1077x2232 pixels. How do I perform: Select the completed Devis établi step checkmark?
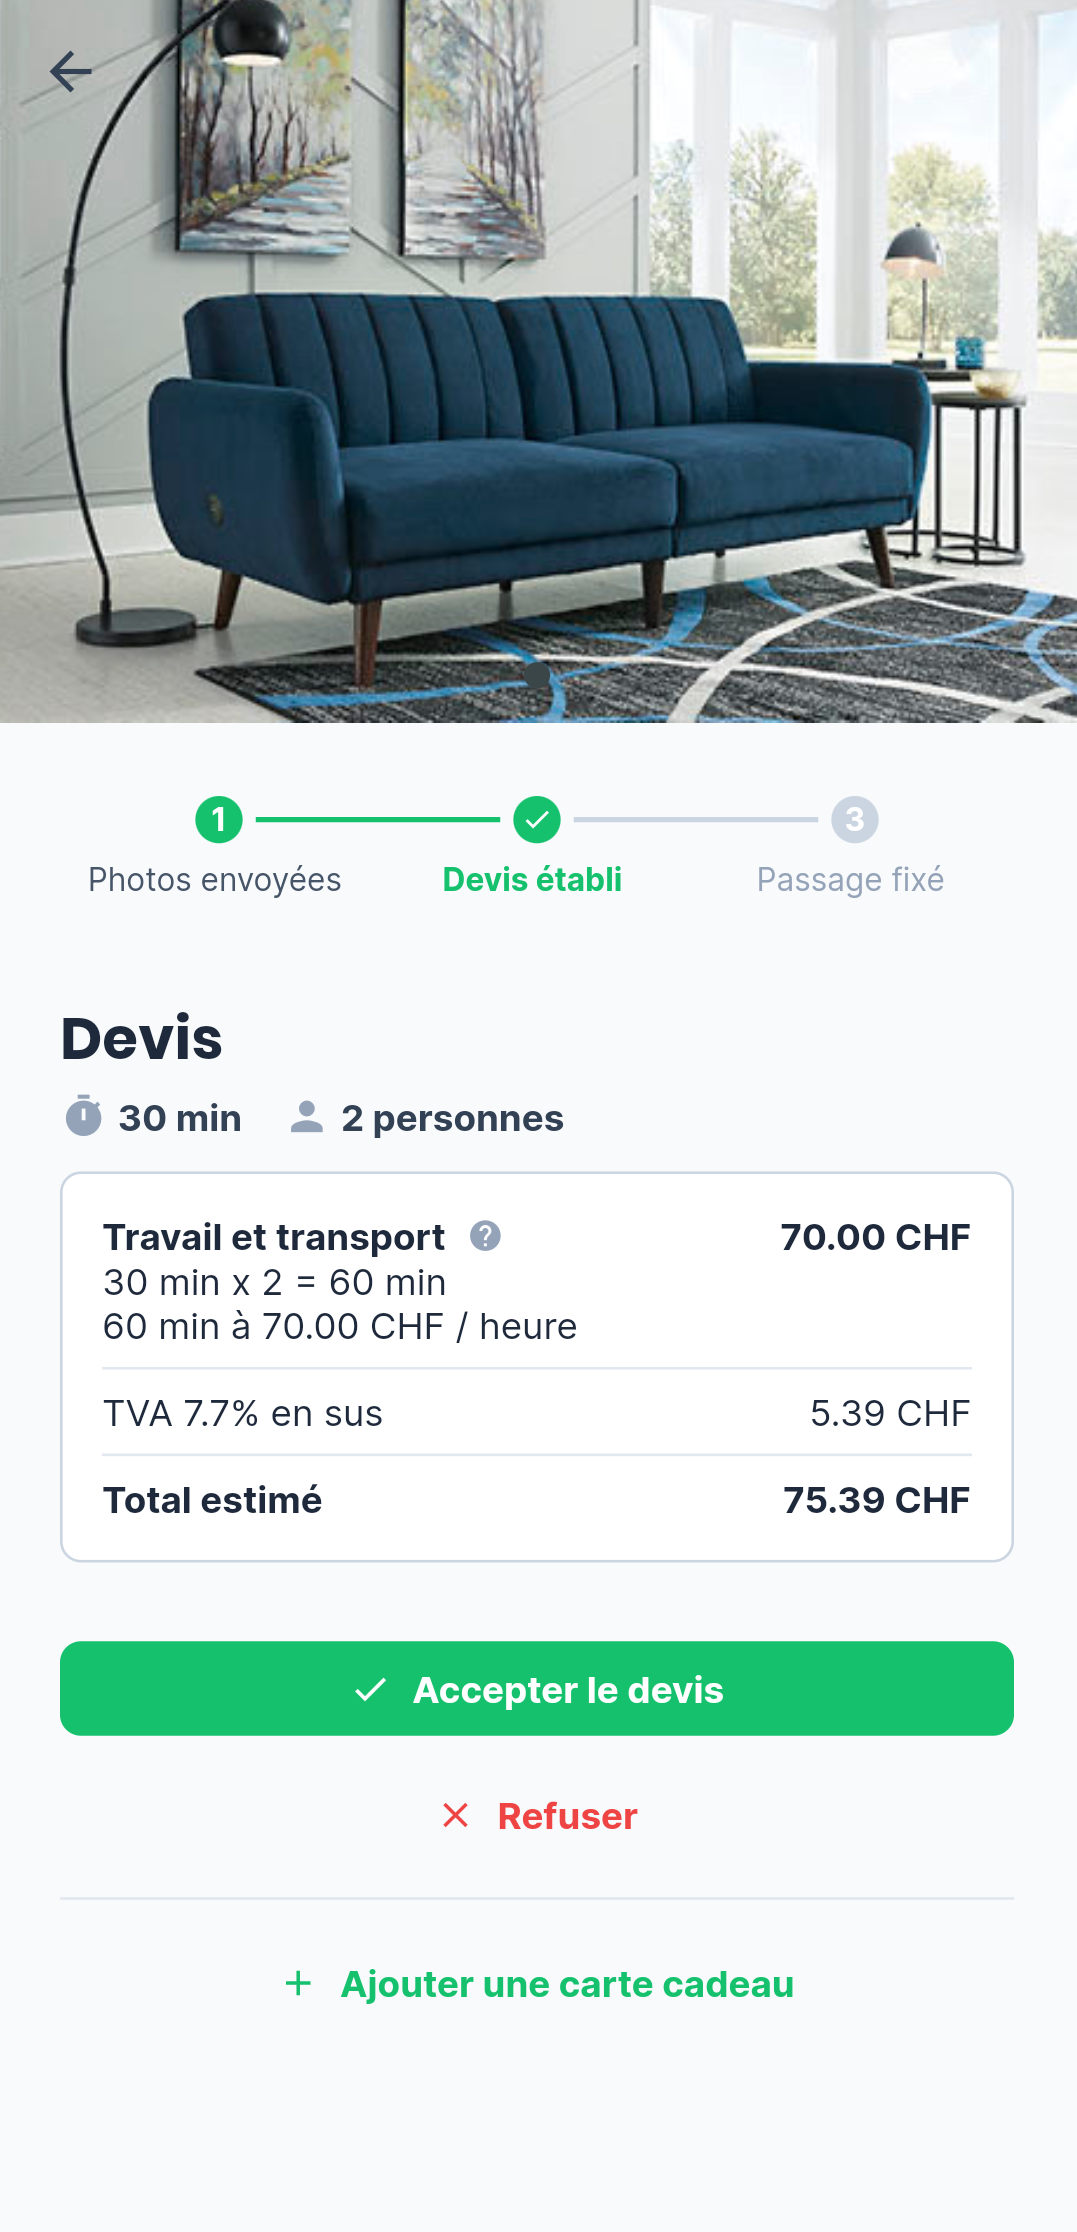[x=537, y=820]
